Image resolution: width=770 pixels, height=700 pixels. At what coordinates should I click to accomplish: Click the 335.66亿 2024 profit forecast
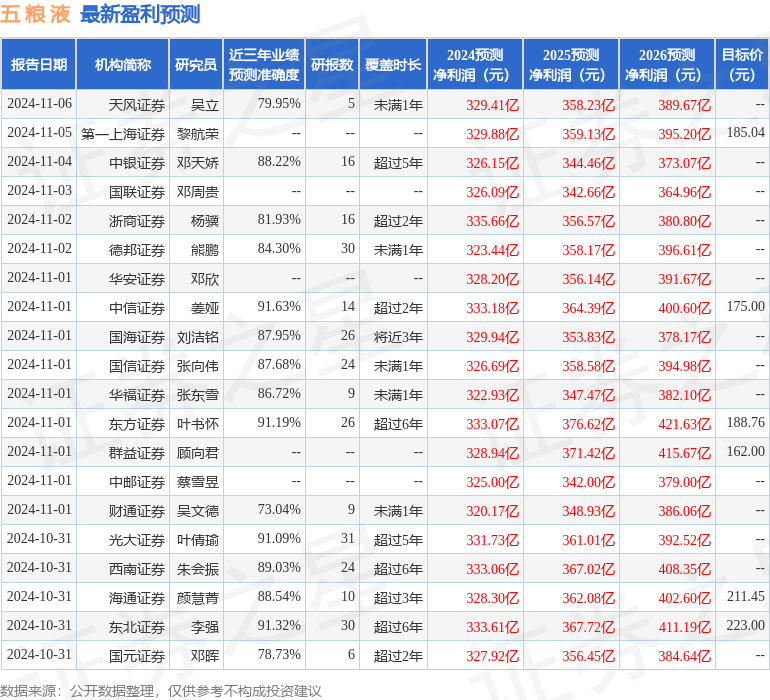coord(492,221)
